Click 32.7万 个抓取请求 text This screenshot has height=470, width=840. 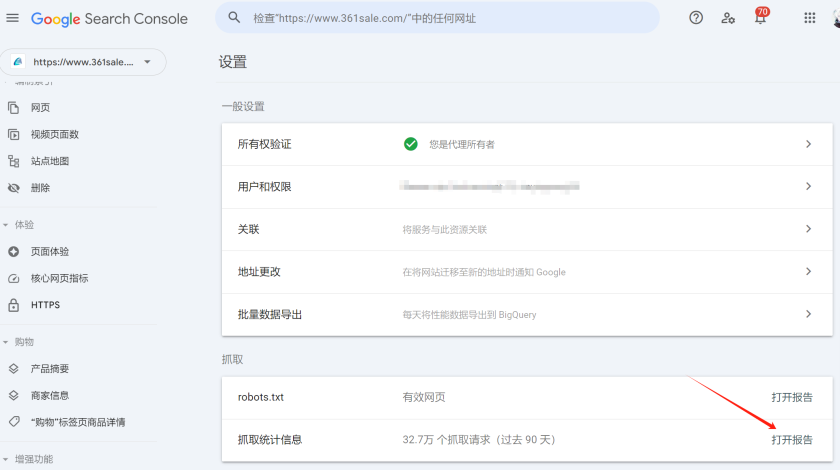click(x=479, y=440)
